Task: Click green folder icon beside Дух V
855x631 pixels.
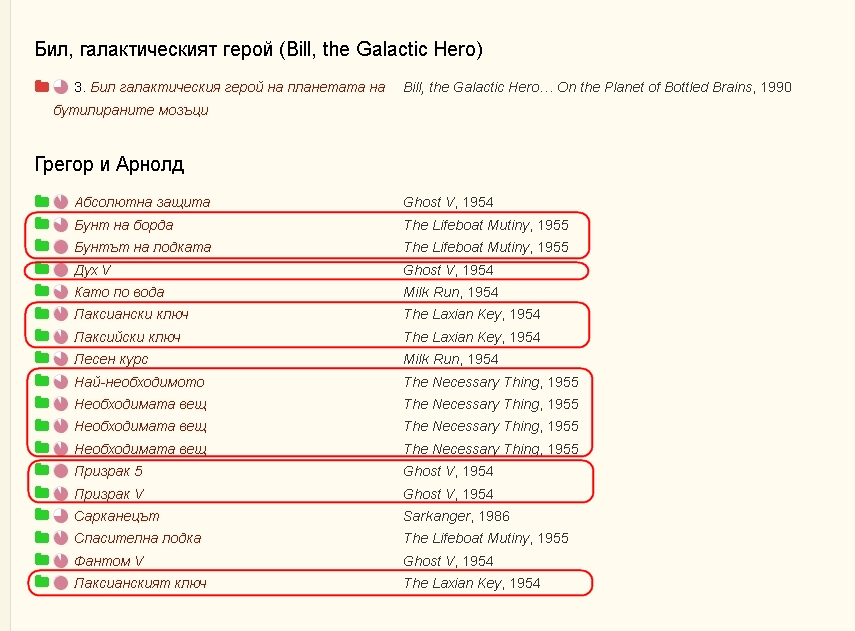Action: 42,269
